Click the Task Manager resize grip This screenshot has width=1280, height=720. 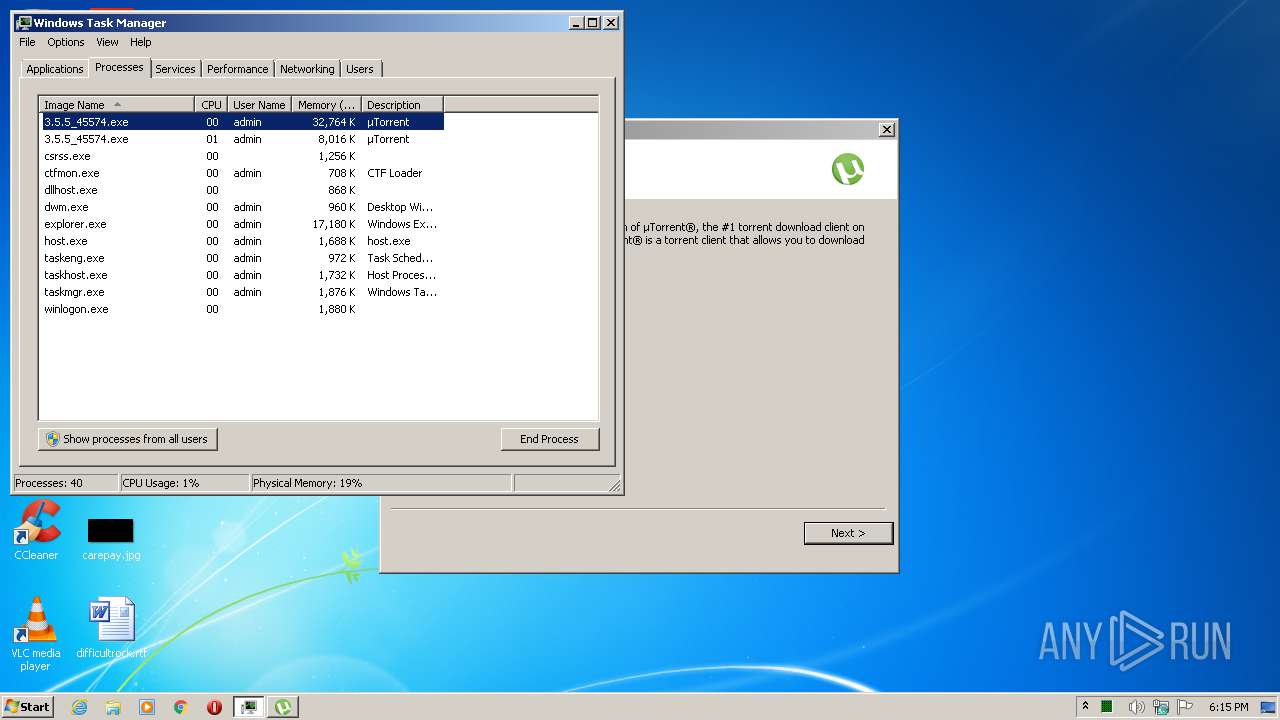(615, 485)
